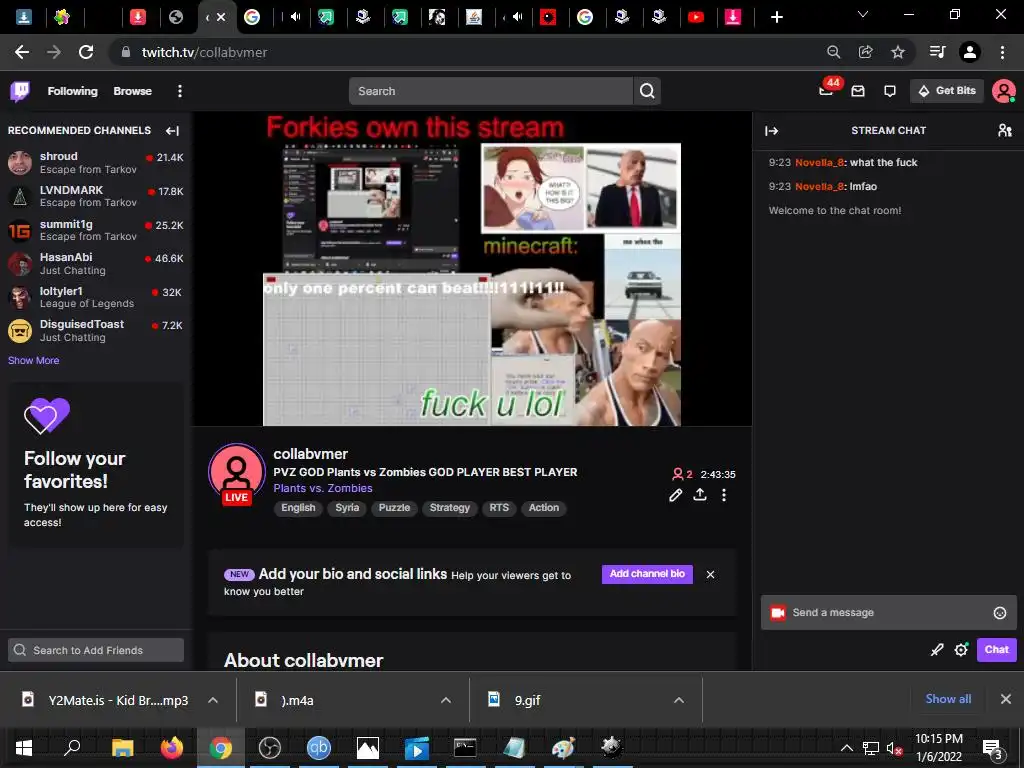Collapse the Recommended Channels sidebar
This screenshot has width=1024, height=768.
pyautogui.click(x=172, y=131)
